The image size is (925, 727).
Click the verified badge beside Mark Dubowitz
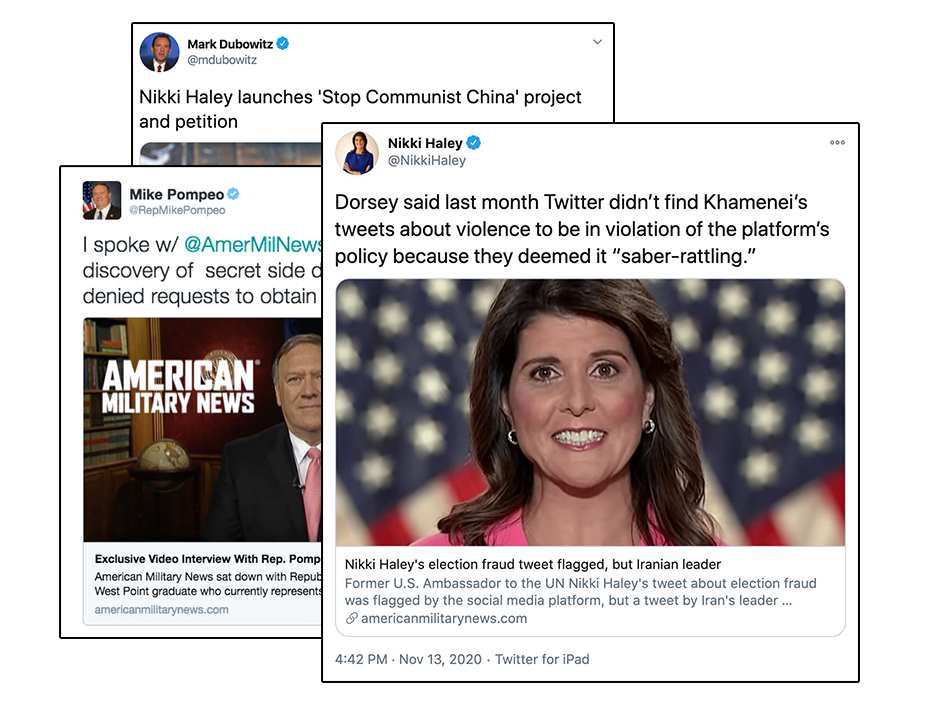tap(283, 44)
